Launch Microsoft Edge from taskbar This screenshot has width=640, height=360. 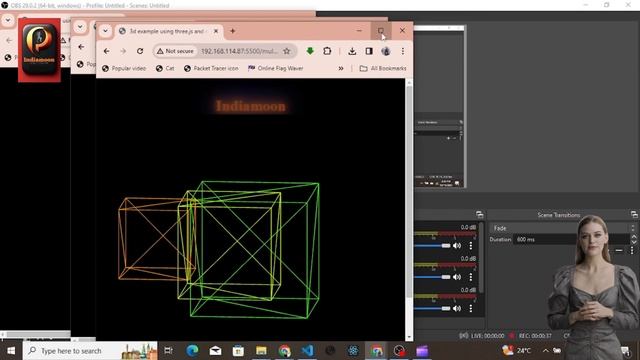click(192, 351)
